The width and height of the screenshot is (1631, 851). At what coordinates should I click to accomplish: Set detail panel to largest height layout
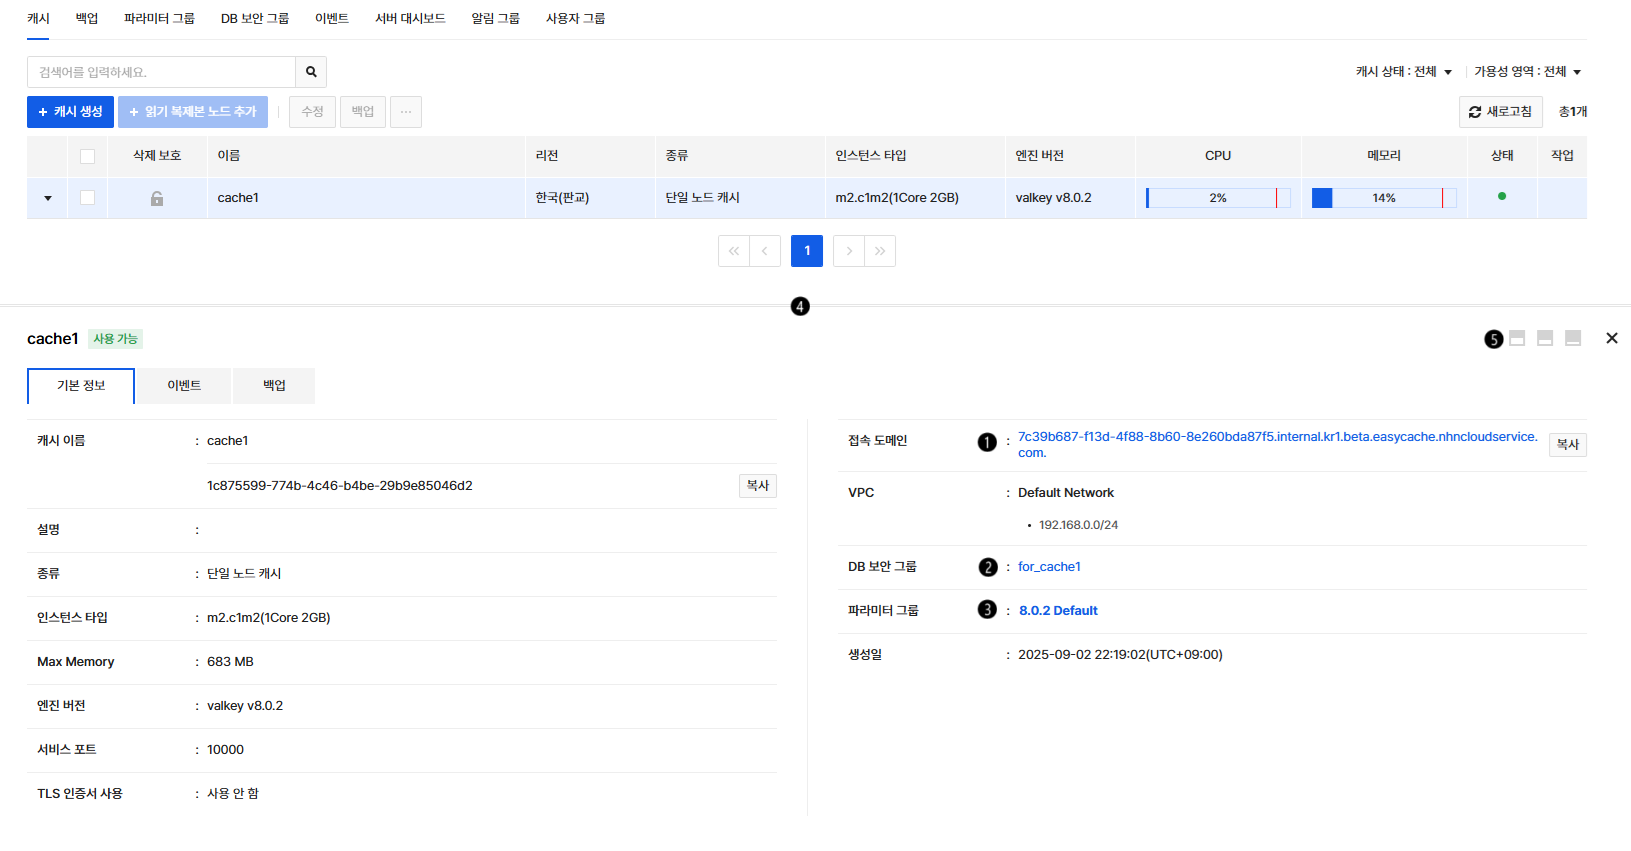[1573, 338]
